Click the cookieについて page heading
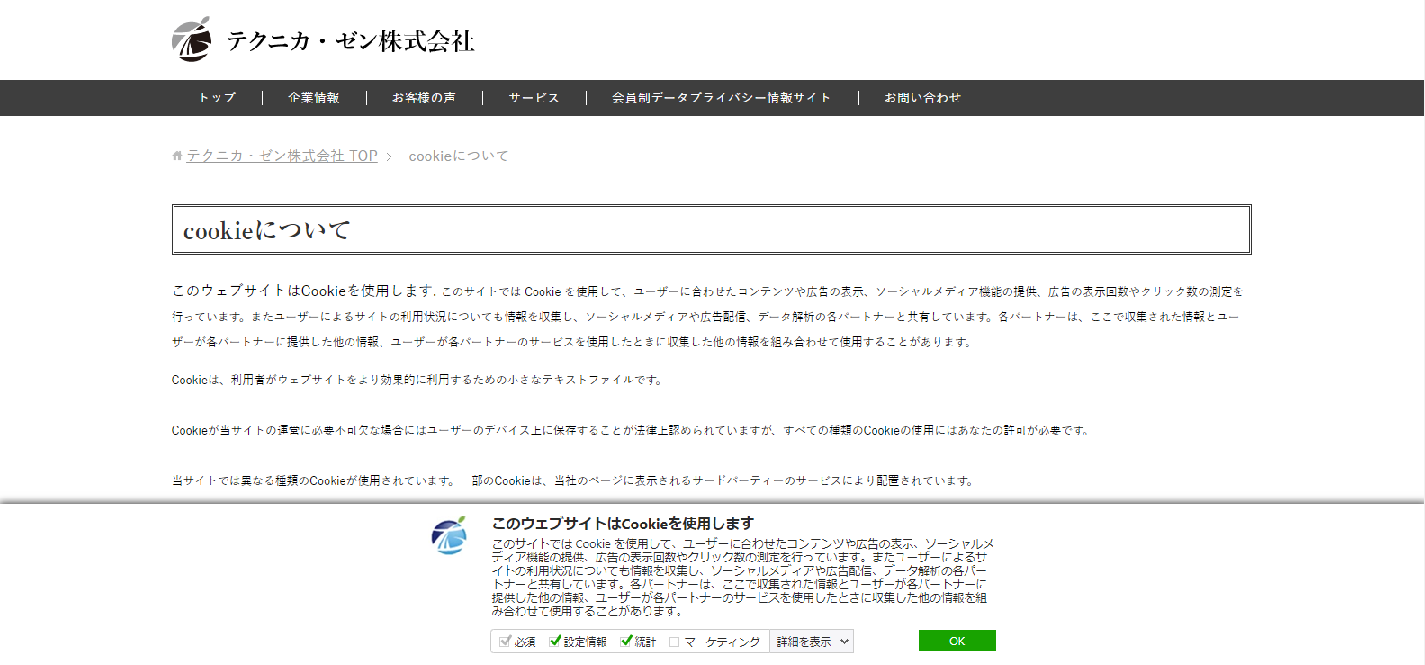 [267, 230]
